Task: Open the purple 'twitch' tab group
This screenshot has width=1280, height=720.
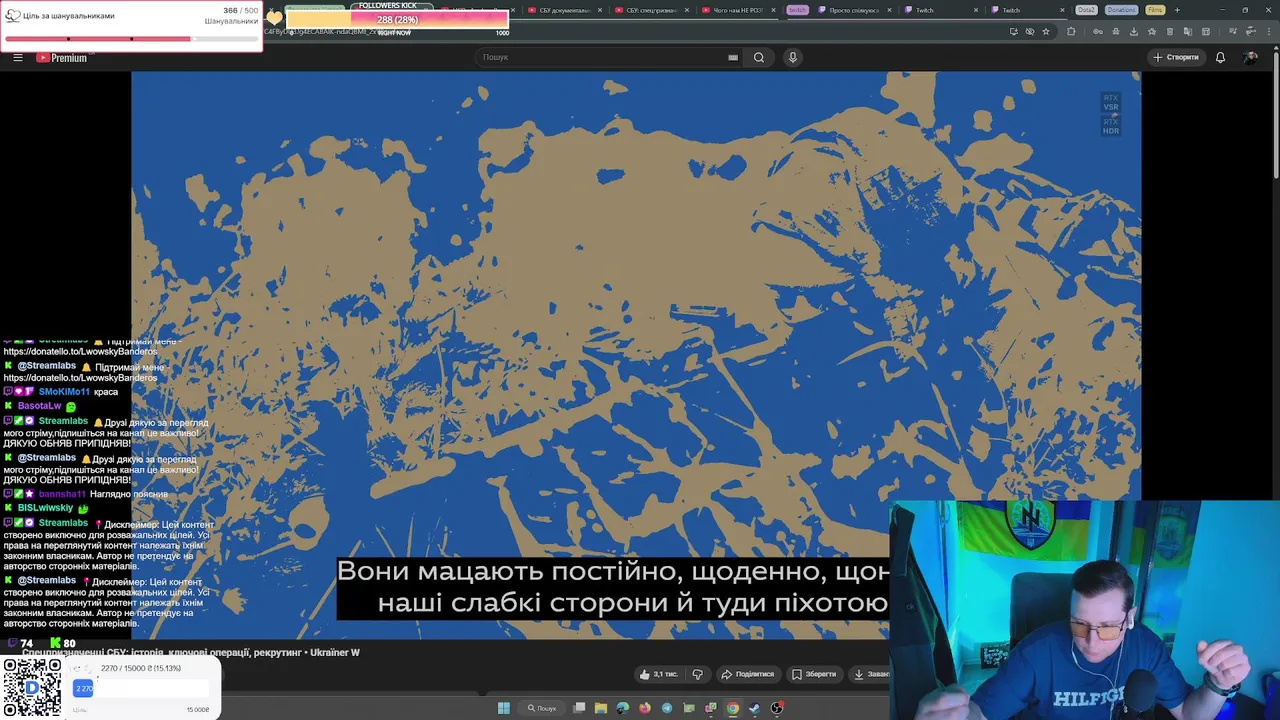Action: point(797,10)
